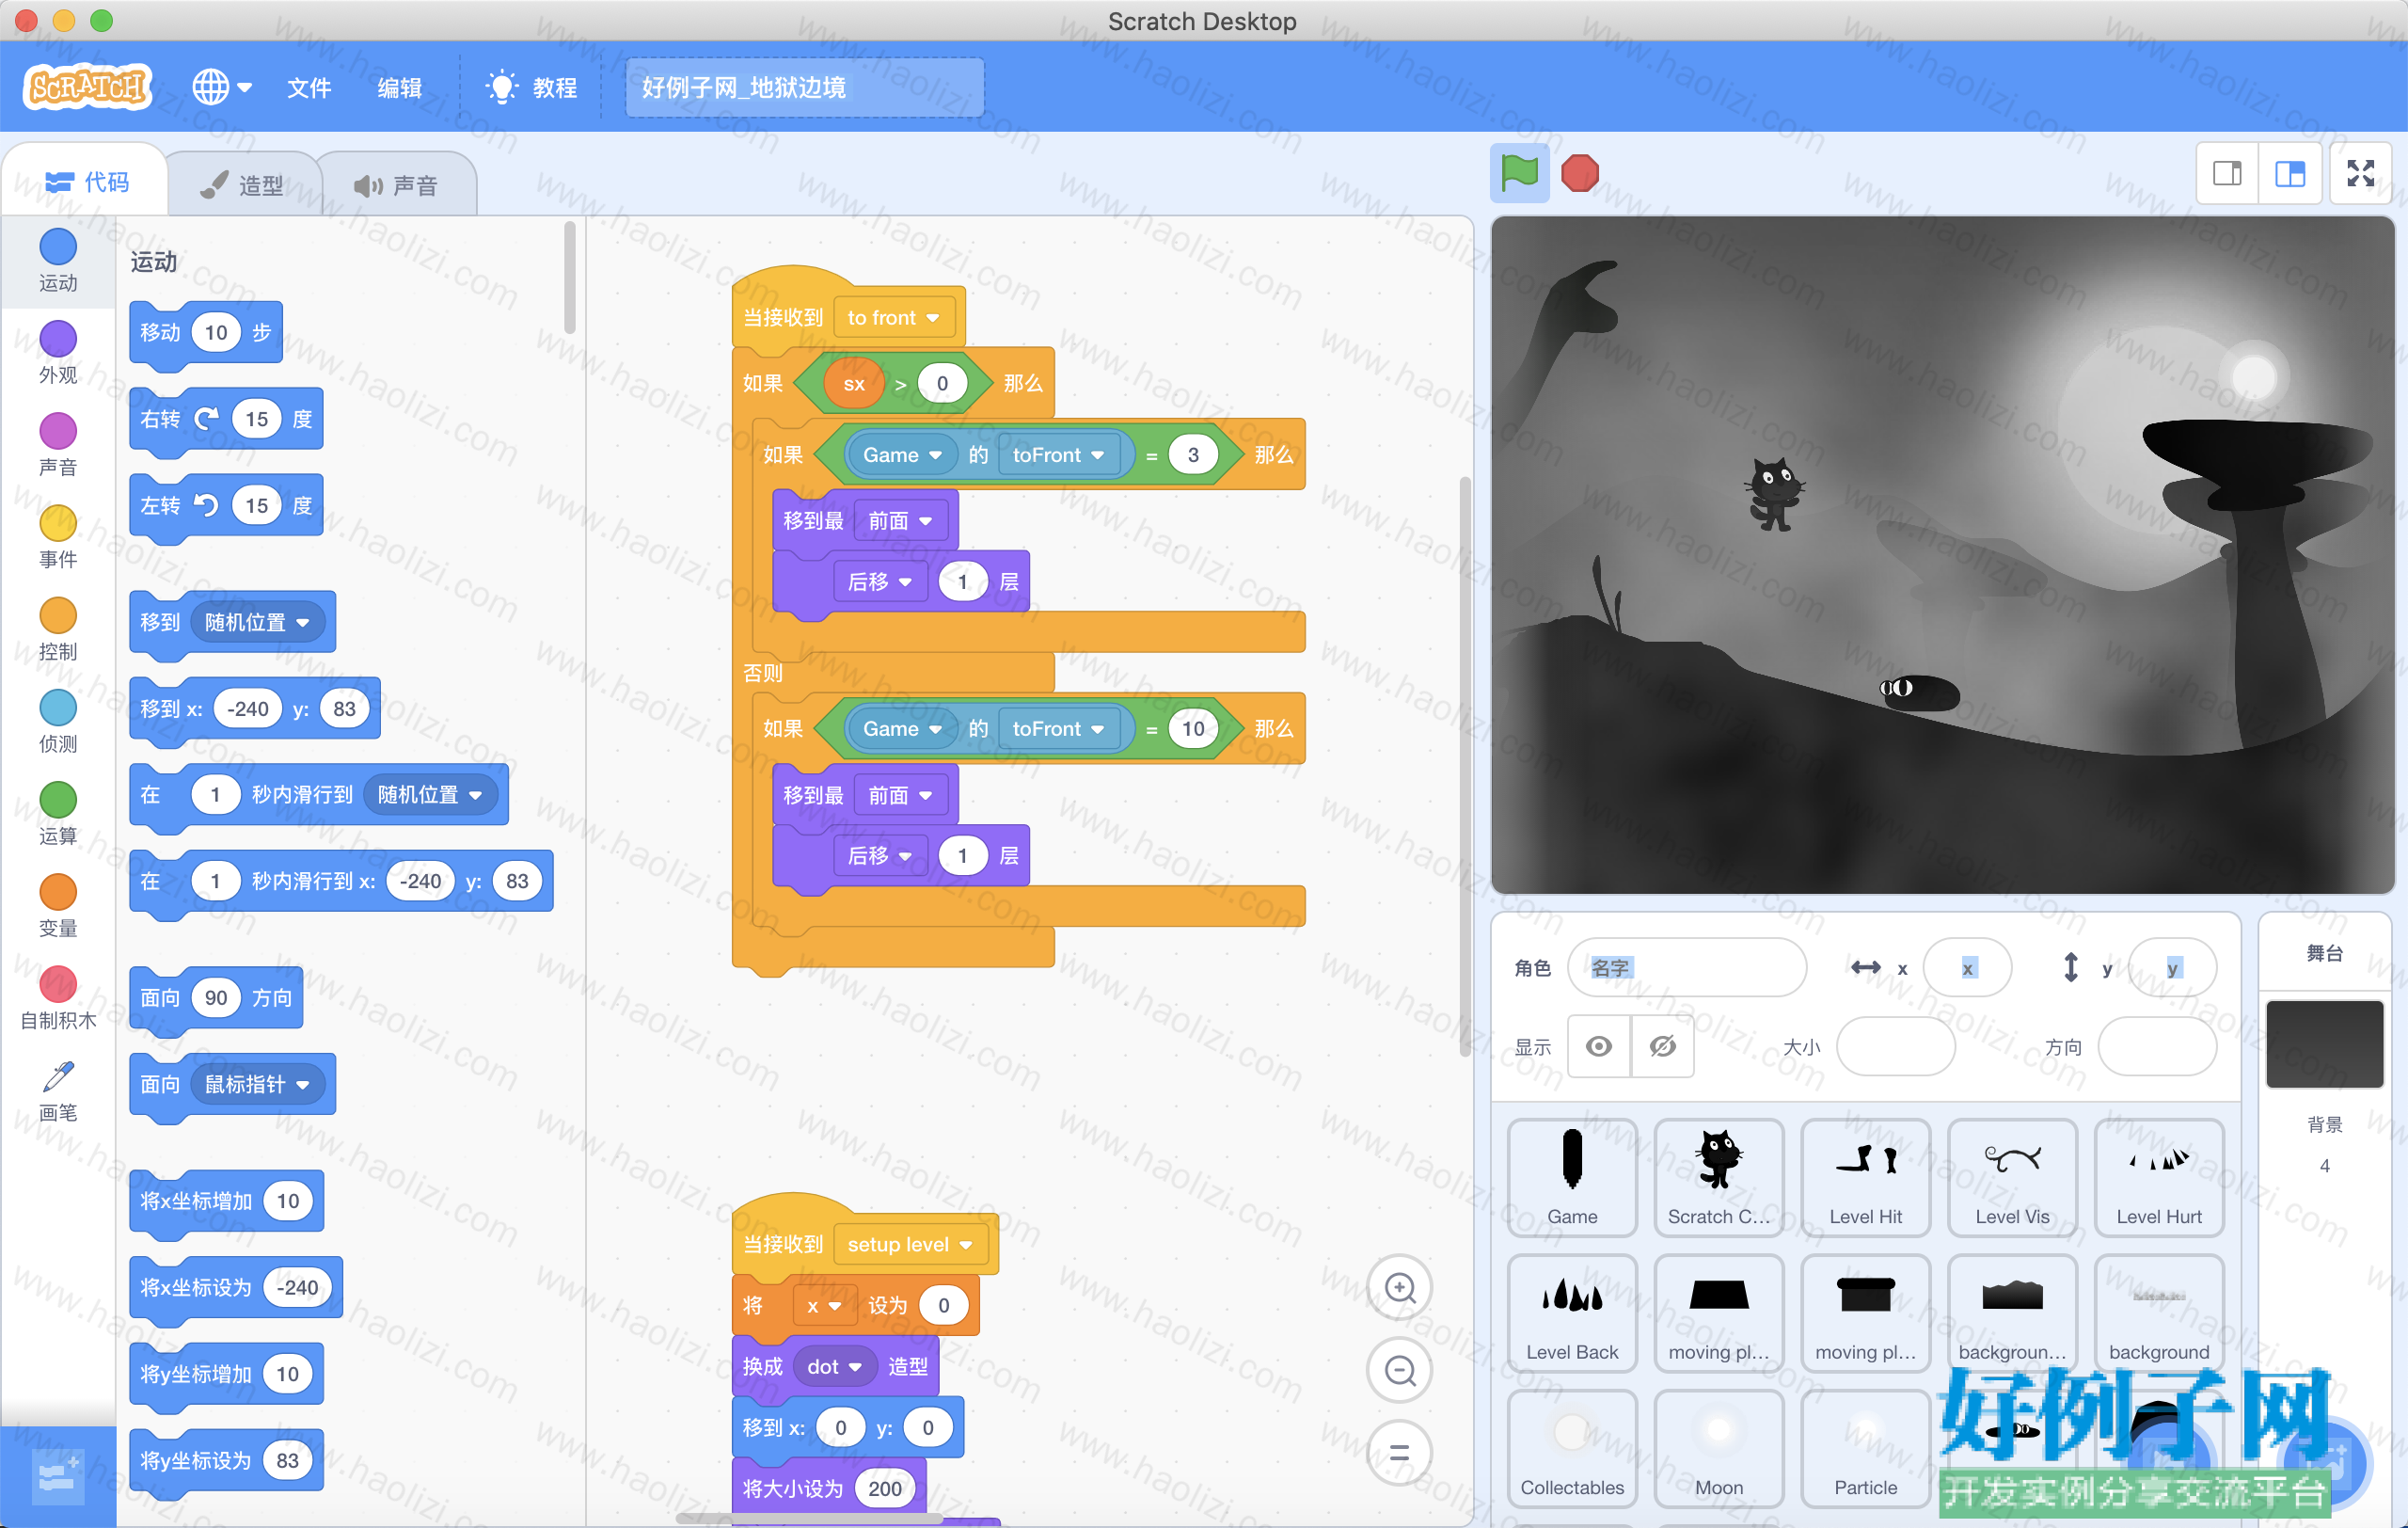2408x1528 pixels.
Task: Click the 大小 size field
Action: [1895, 1046]
